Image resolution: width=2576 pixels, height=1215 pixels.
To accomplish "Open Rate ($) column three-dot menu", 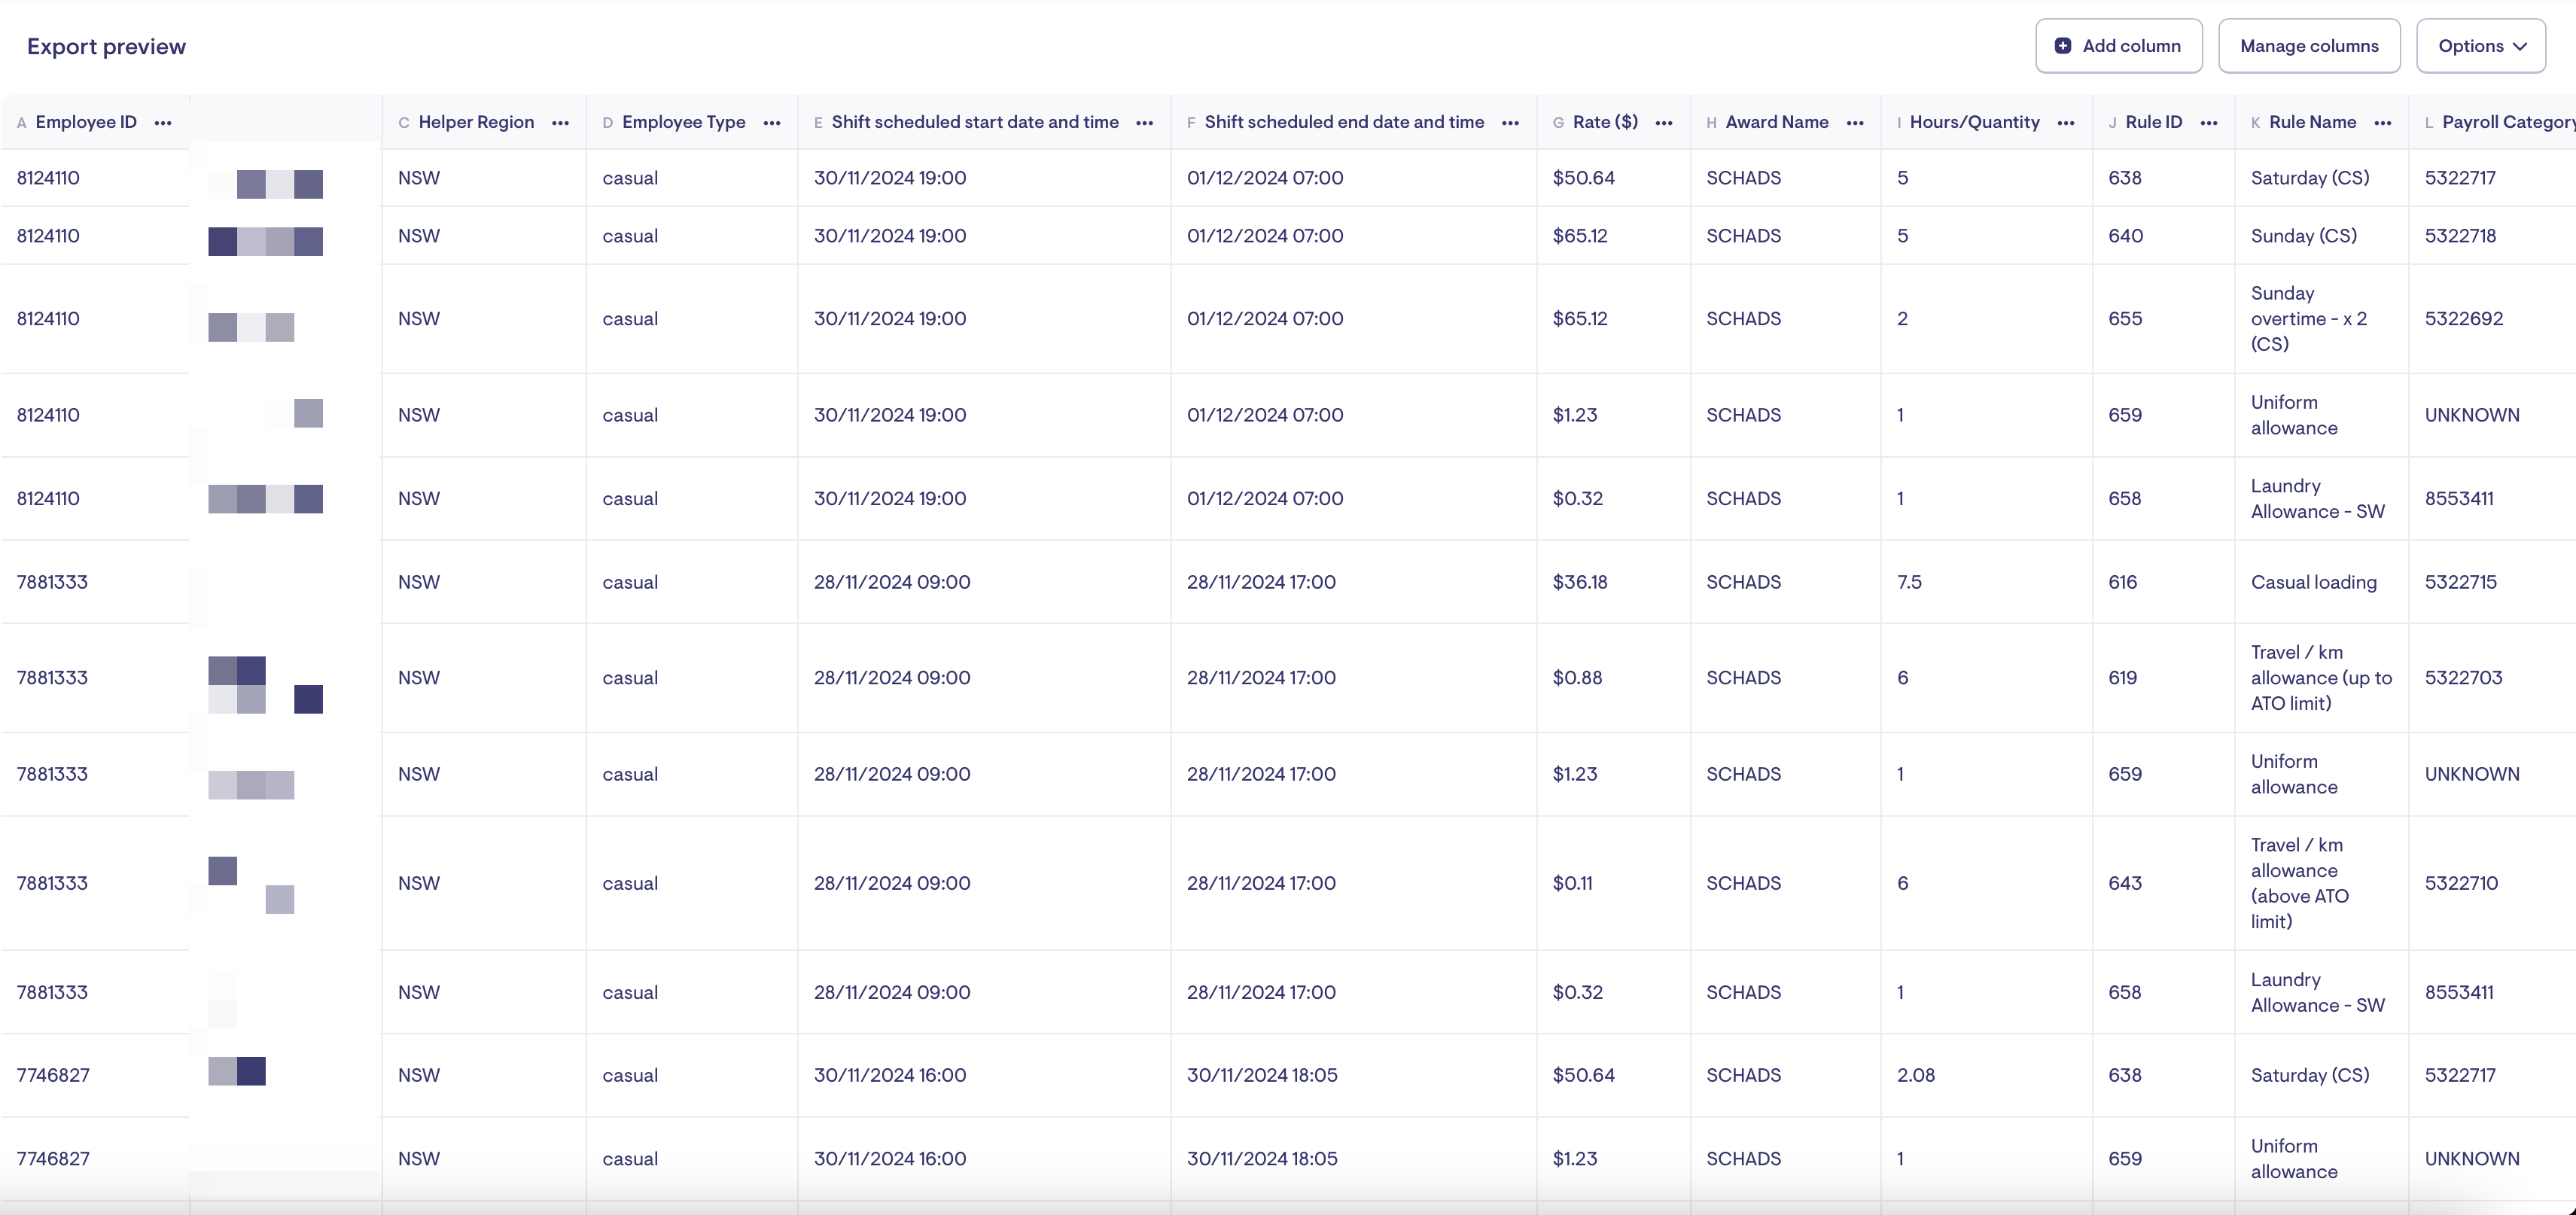I will point(1664,122).
